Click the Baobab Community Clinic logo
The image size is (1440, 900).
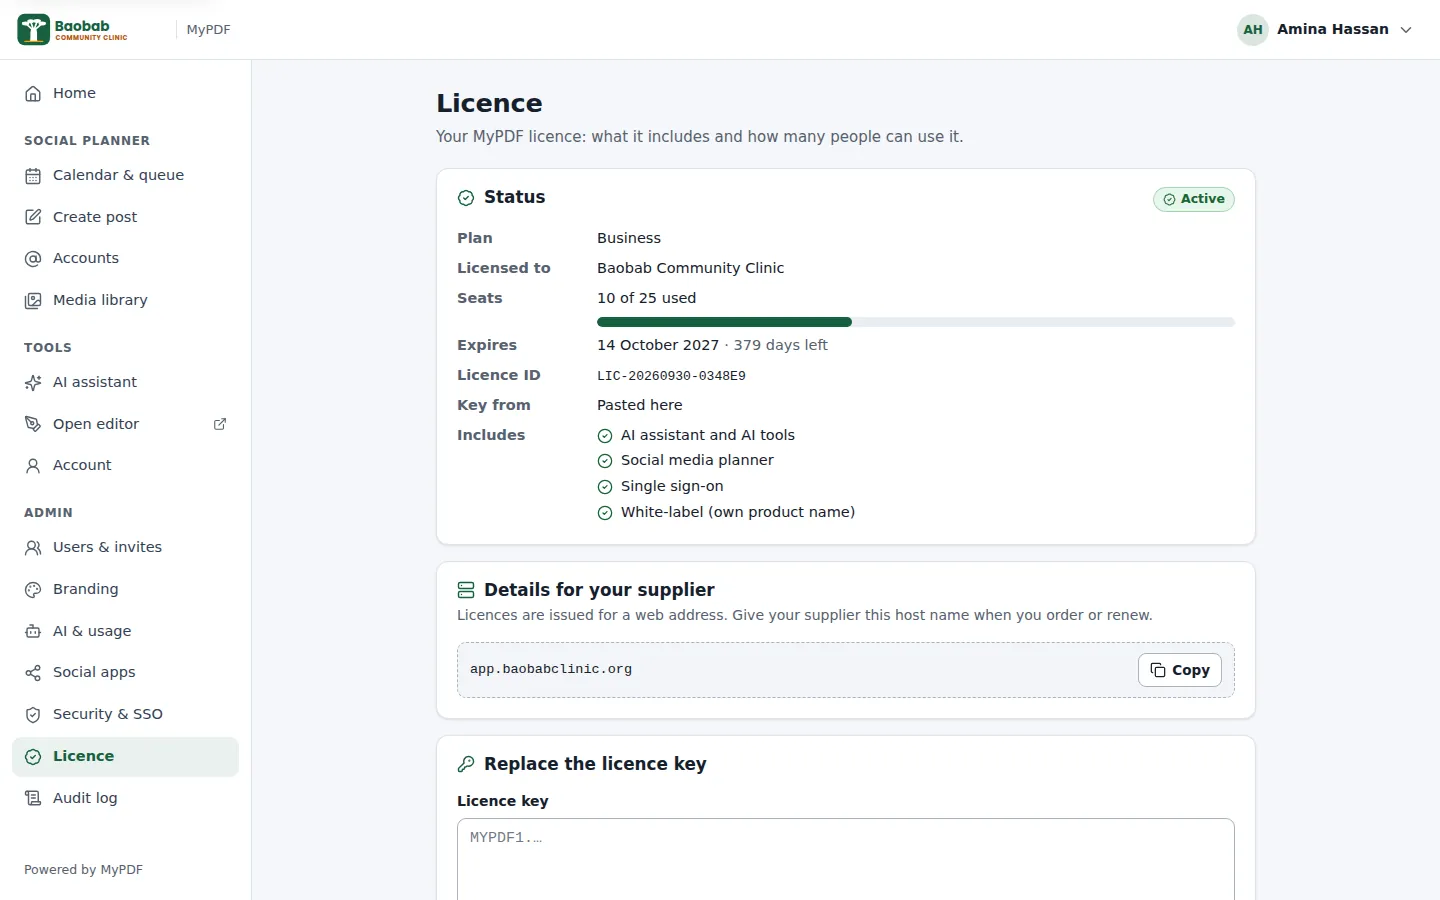72,30
